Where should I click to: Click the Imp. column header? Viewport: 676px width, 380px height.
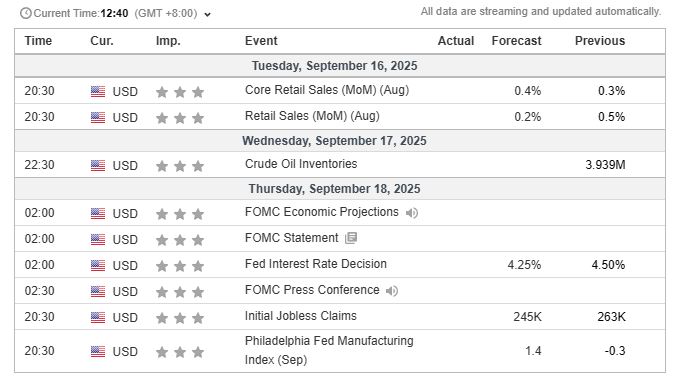tap(168, 41)
